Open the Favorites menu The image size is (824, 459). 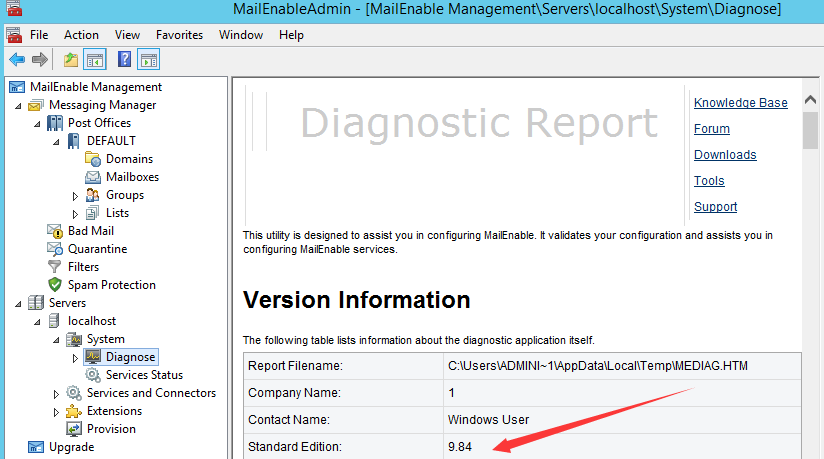179,35
